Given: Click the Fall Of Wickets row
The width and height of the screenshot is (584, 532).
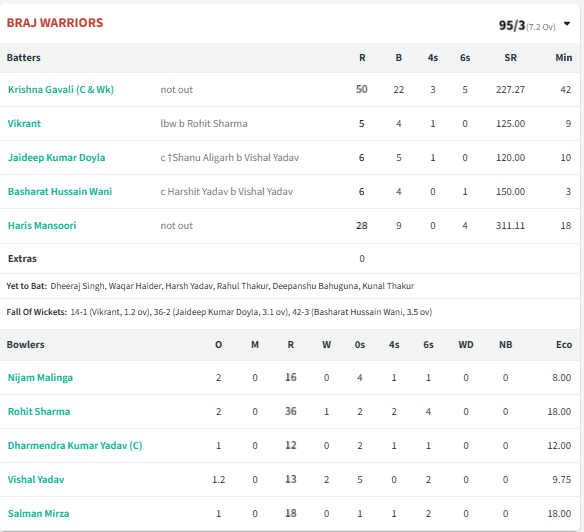Looking at the screenshot, I should [x=290, y=312].
